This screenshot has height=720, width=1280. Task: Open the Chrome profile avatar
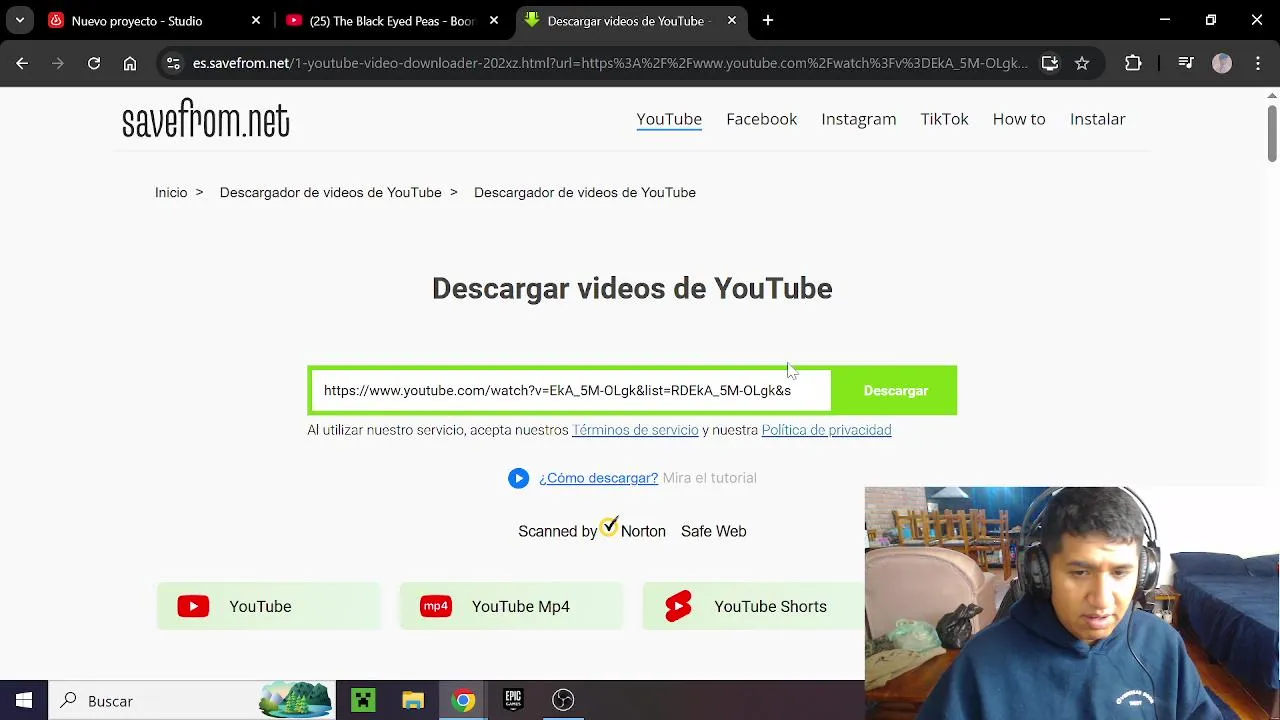[1222, 63]
